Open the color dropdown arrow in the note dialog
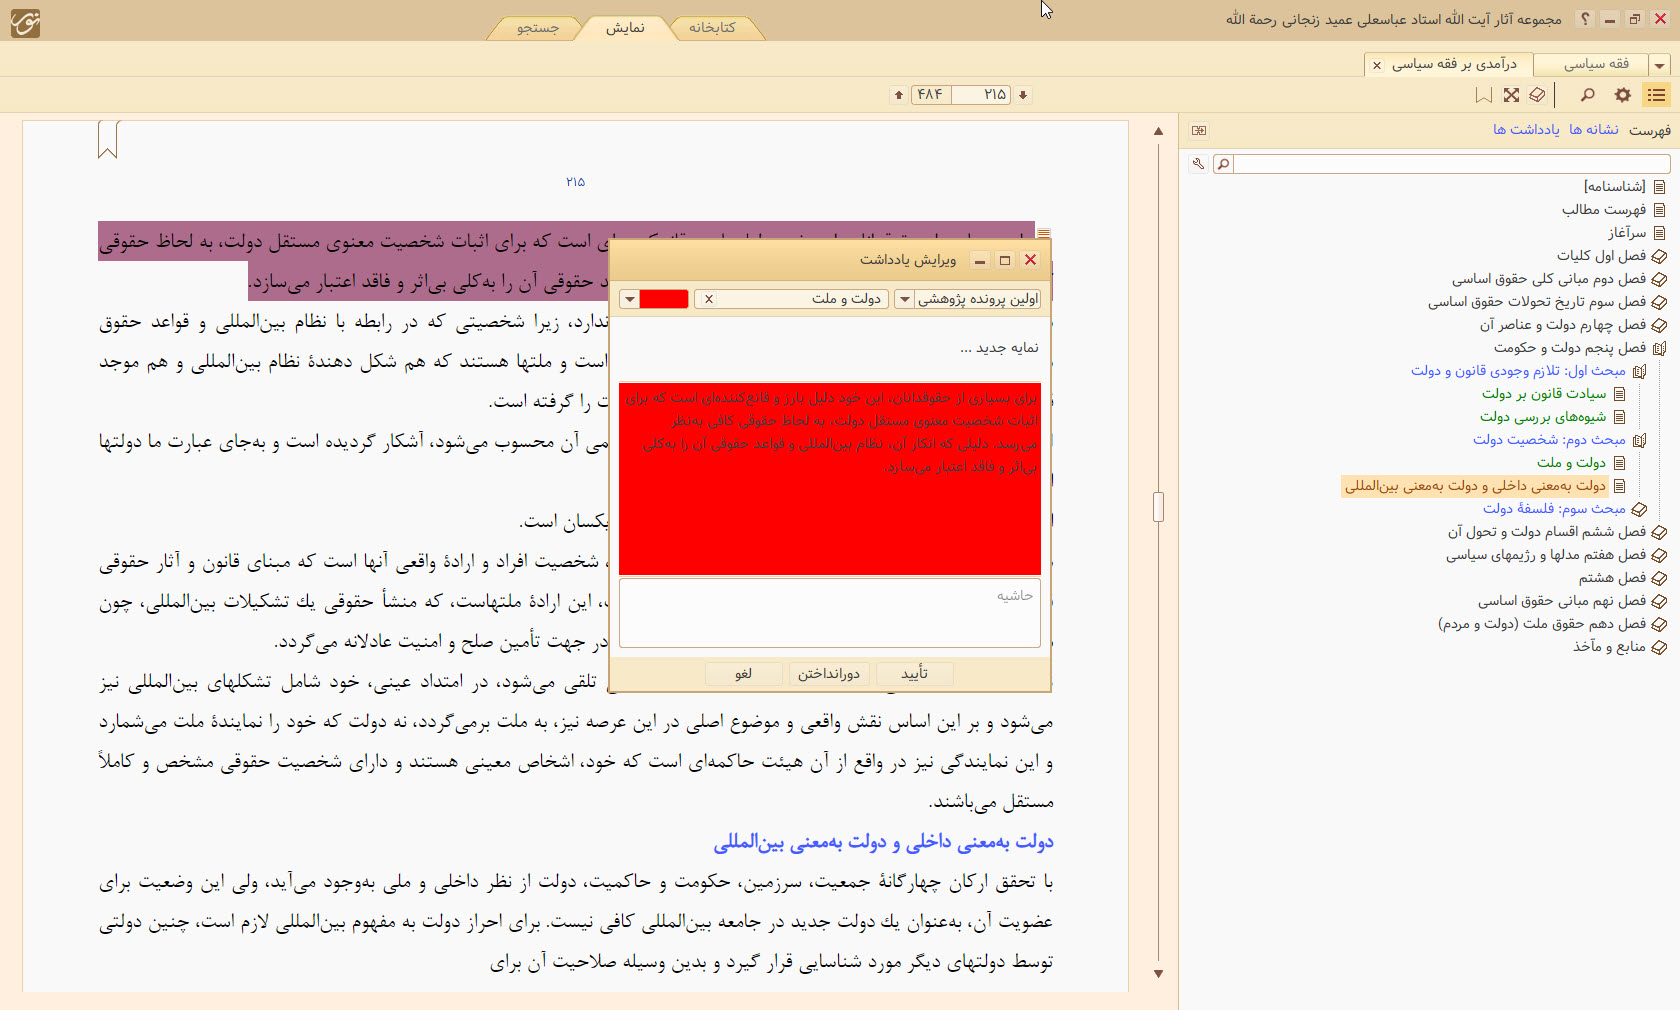Screen dimensions: 1680x1010 click(629, 299)
